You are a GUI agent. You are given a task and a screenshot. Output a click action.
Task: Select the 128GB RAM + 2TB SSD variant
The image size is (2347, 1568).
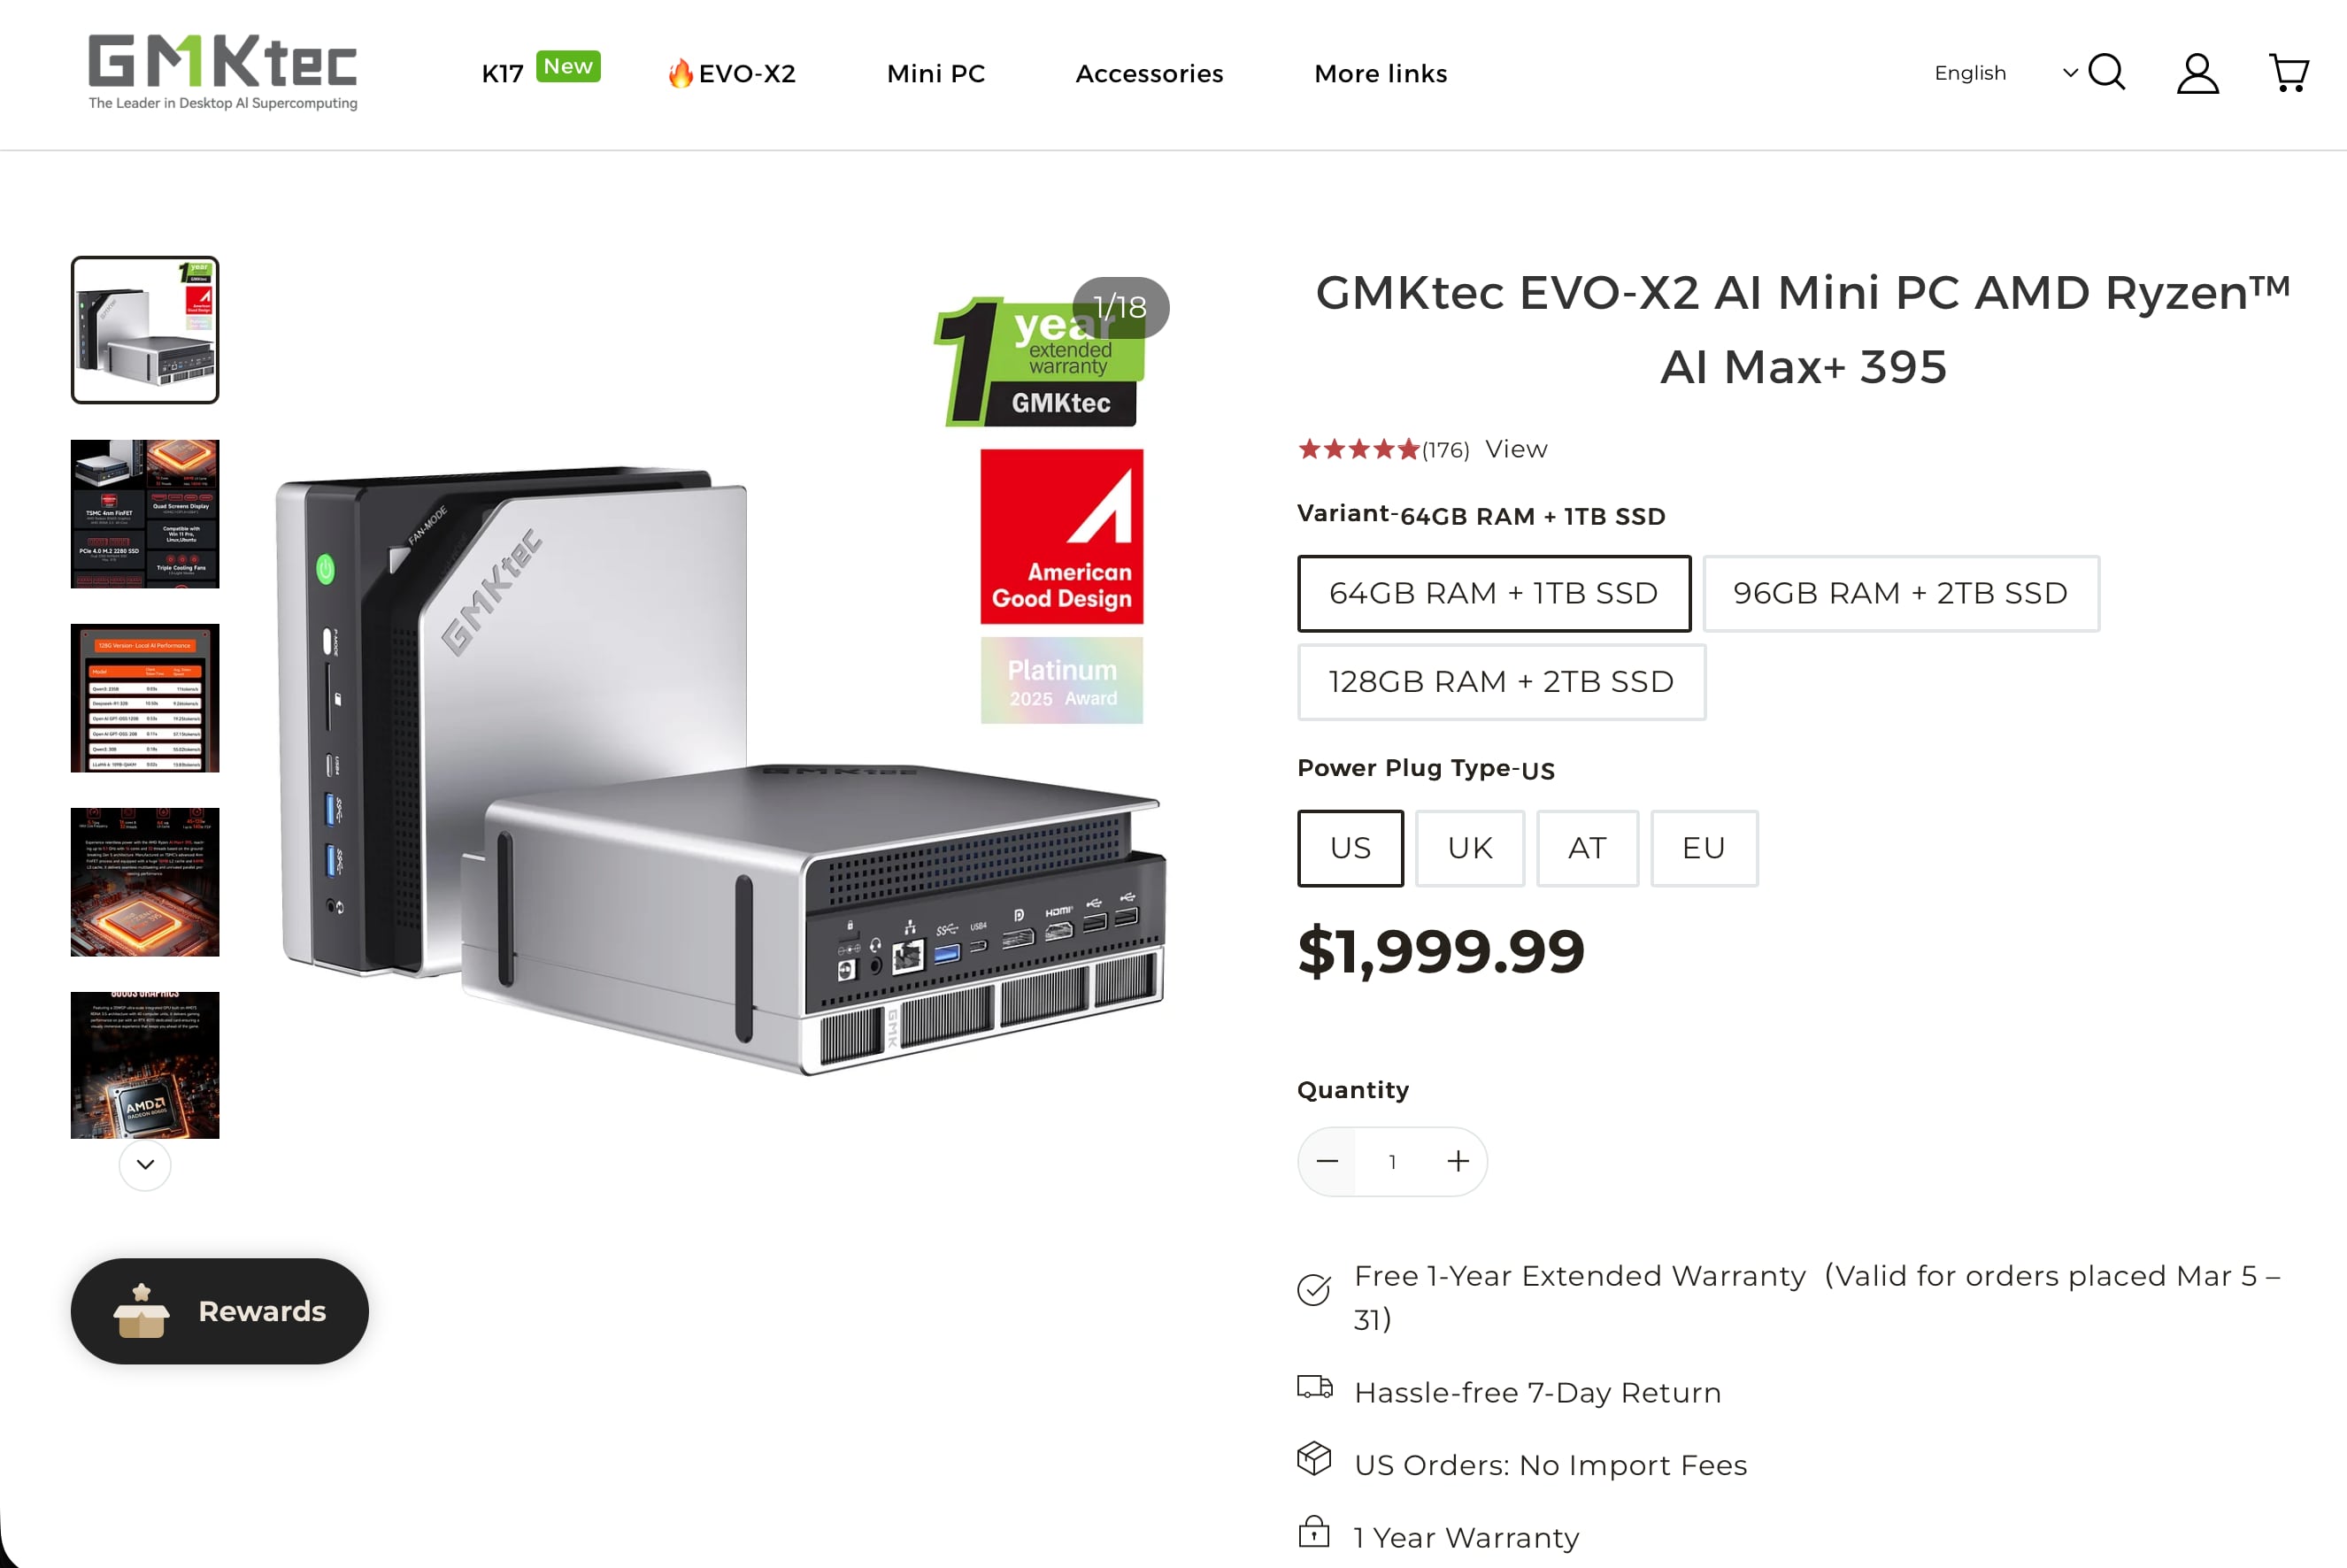tap(1501, 682)
